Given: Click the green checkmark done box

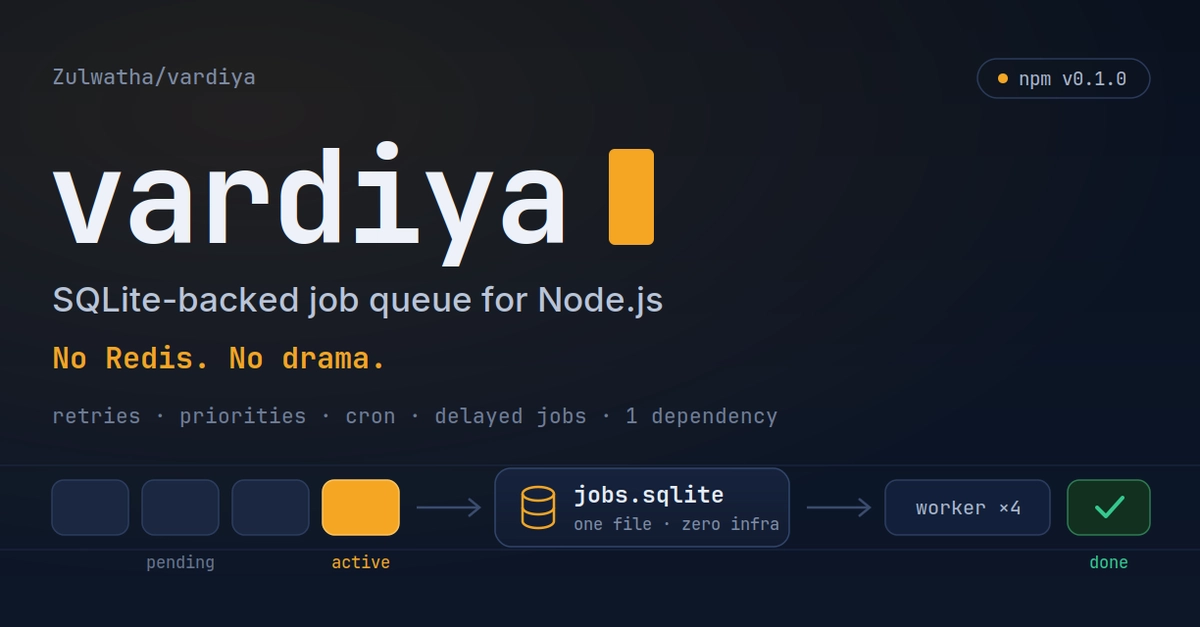Looking at the screenshot, I should point(1109,508).
